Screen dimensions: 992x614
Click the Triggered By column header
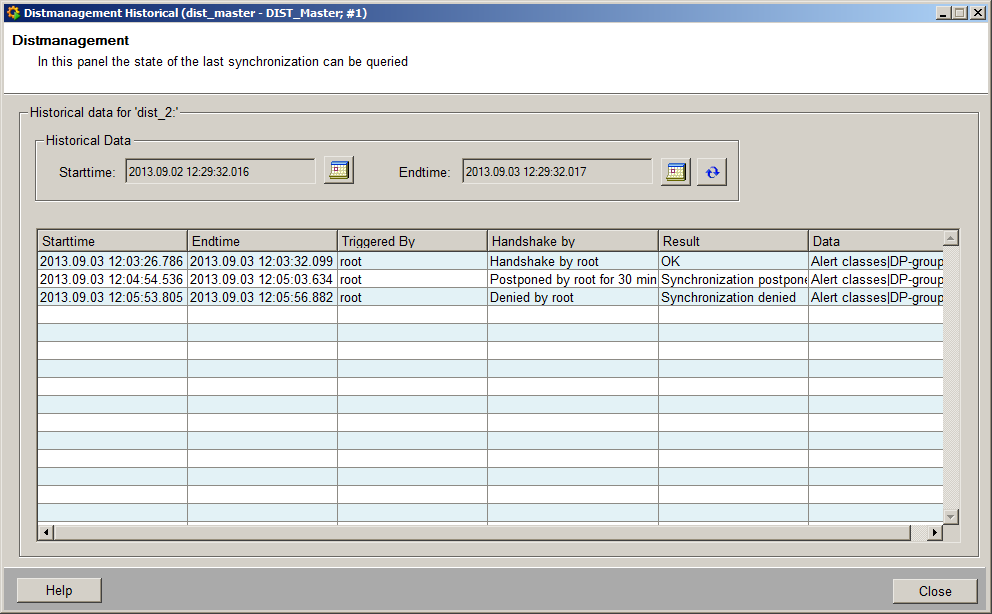[x=412, y=241]
